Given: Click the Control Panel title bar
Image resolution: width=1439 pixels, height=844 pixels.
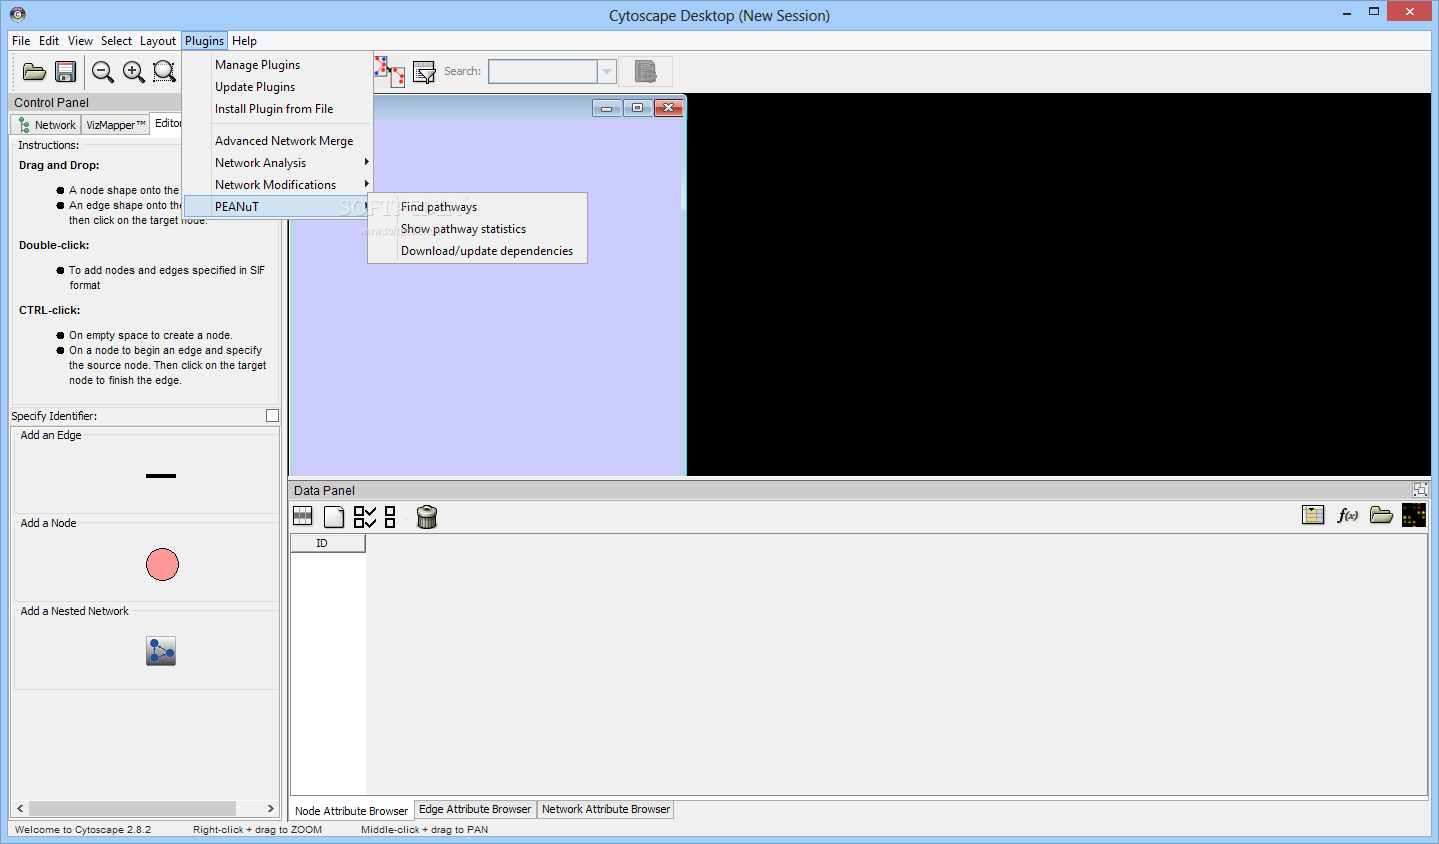Looking at the screenshot, I should [96, 102].
